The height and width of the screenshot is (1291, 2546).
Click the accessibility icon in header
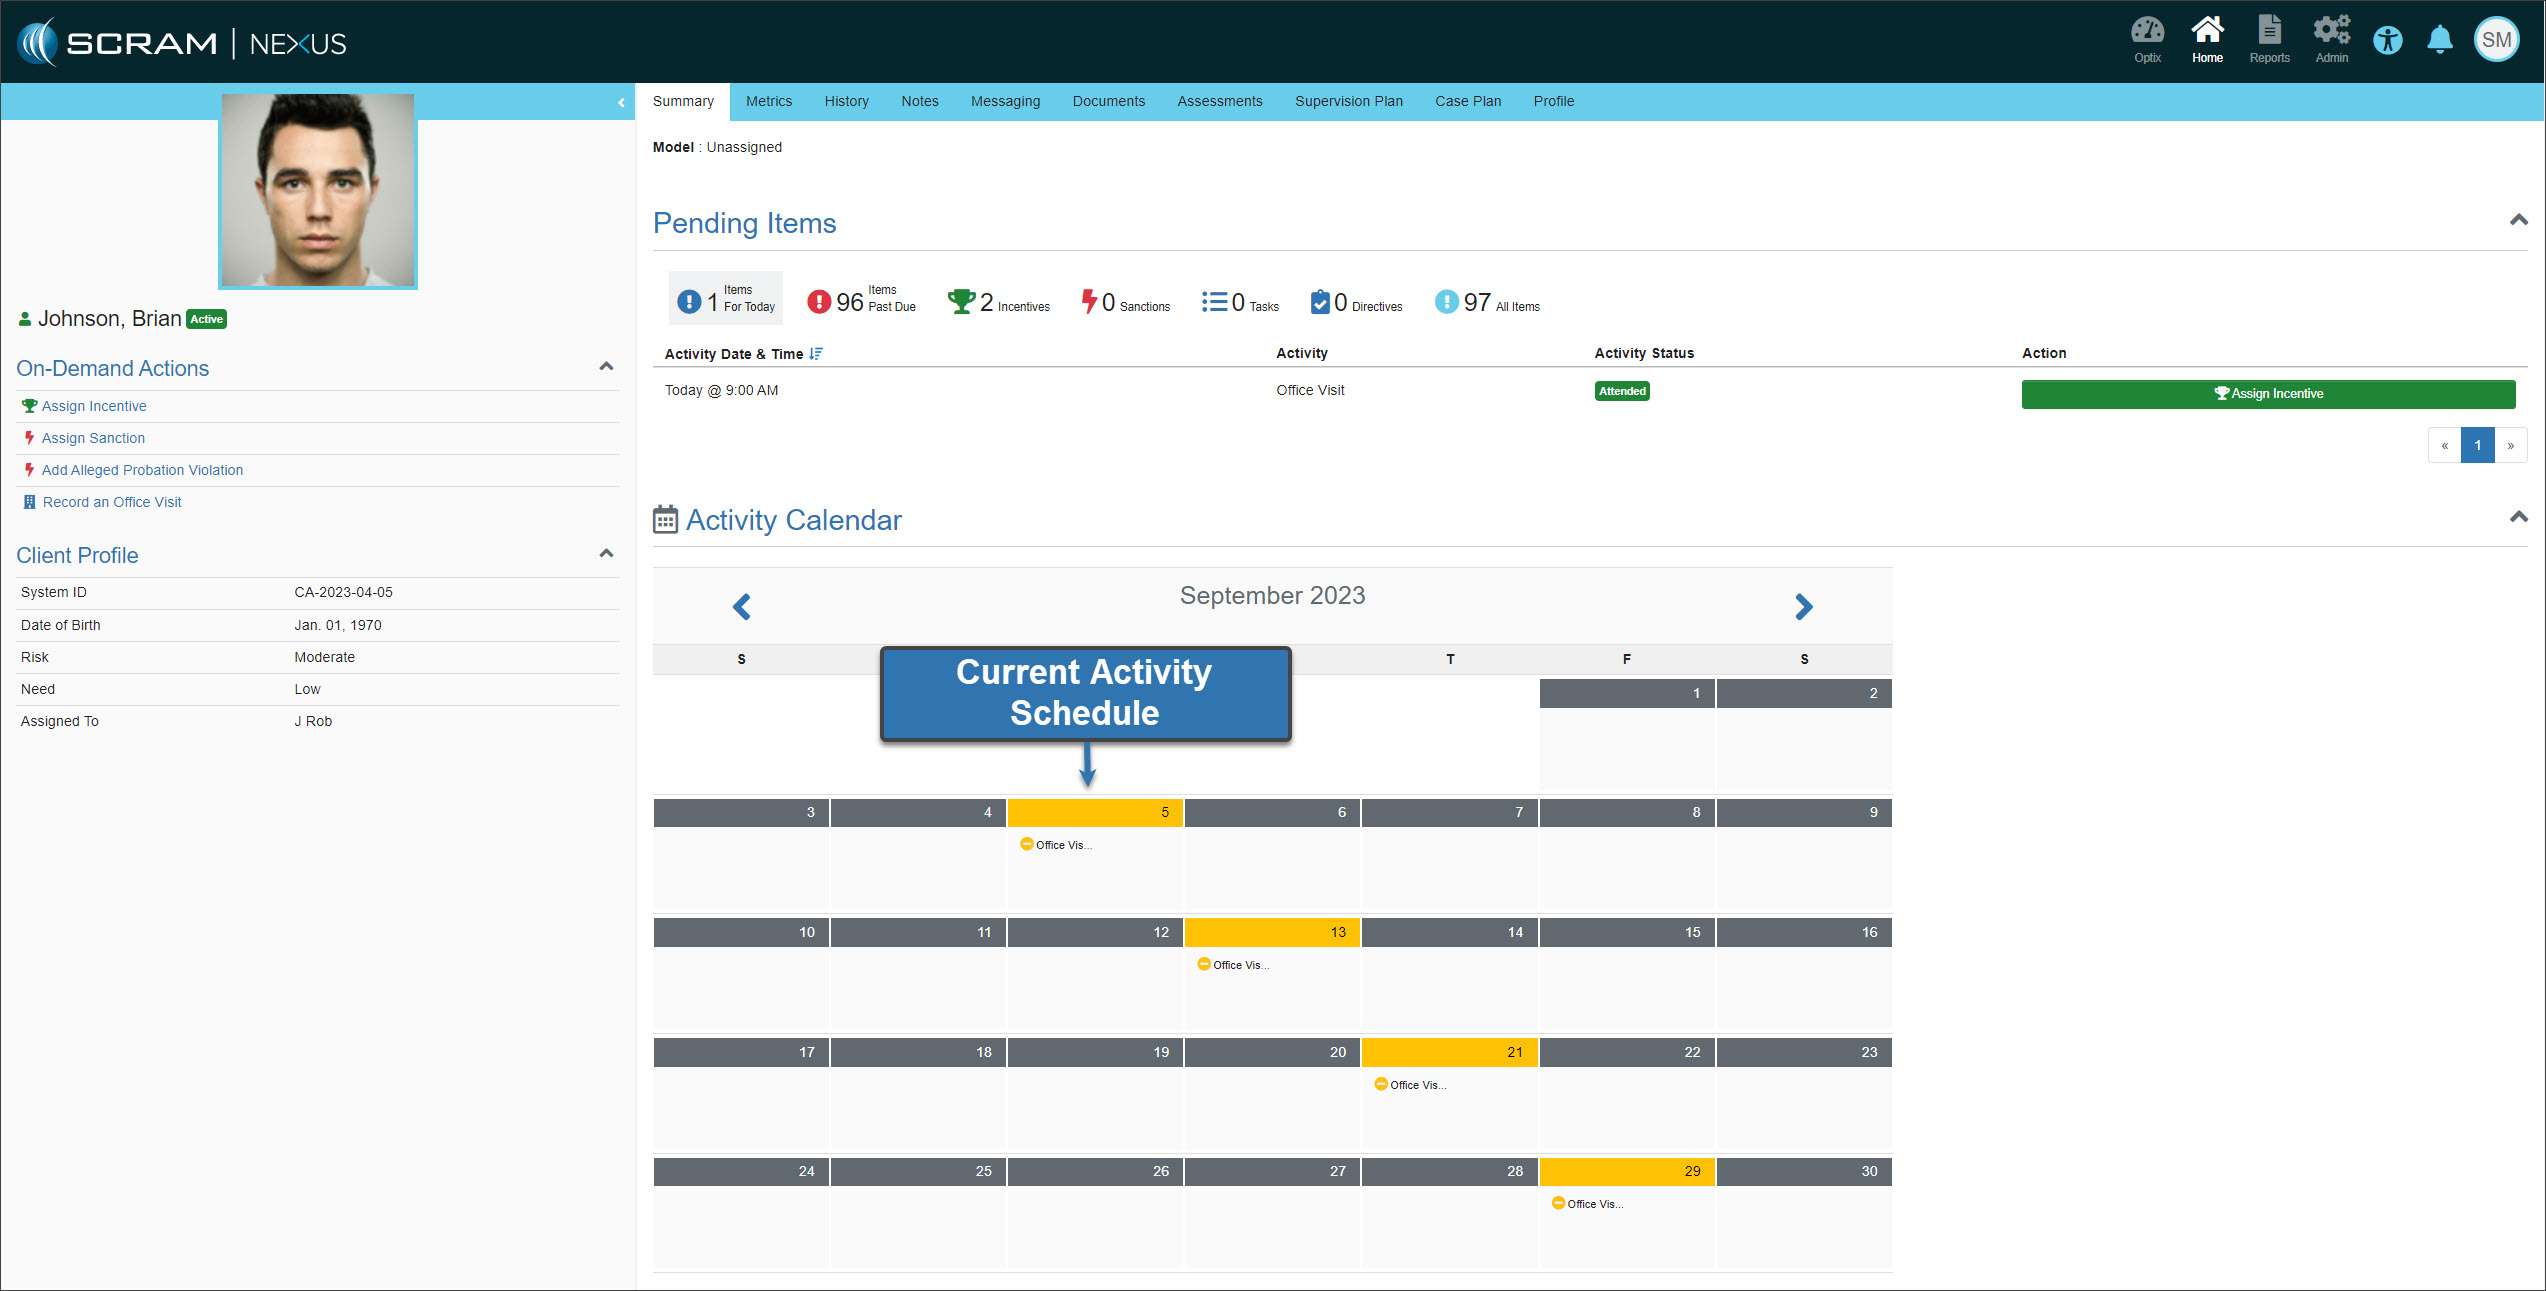click(x=2388, y=41)
